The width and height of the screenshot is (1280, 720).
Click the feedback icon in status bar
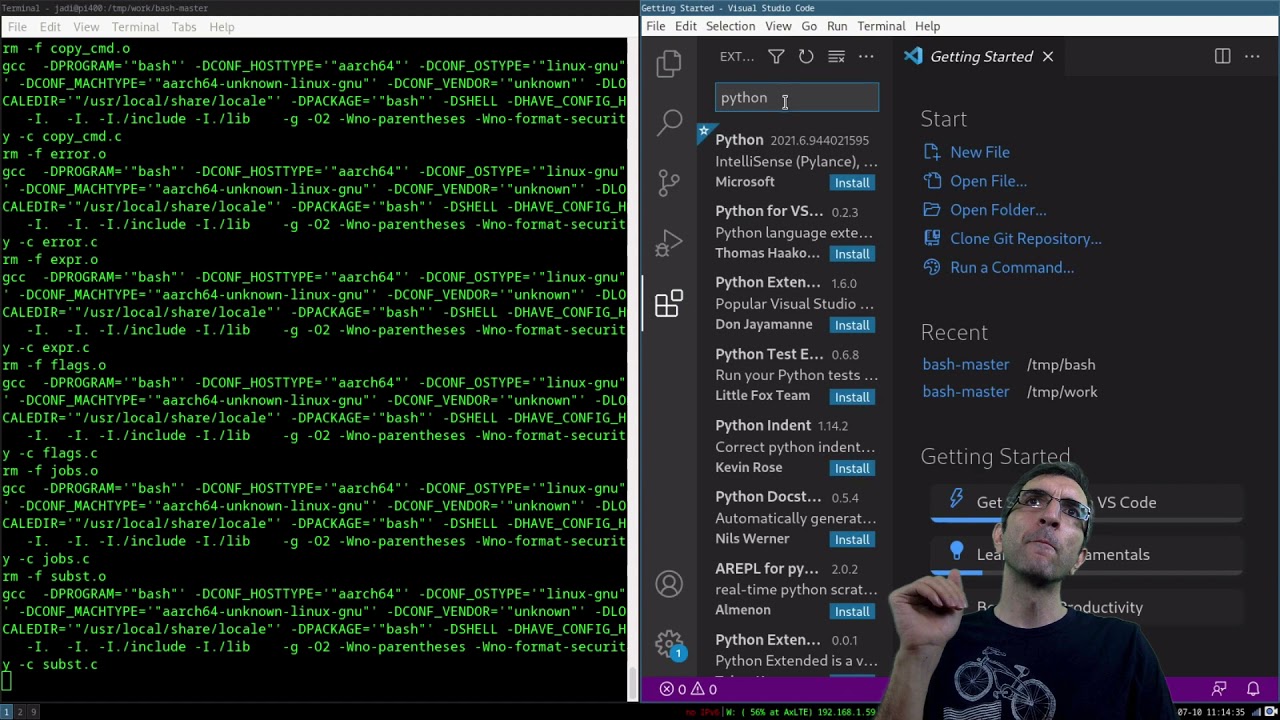coord(1219,689)
